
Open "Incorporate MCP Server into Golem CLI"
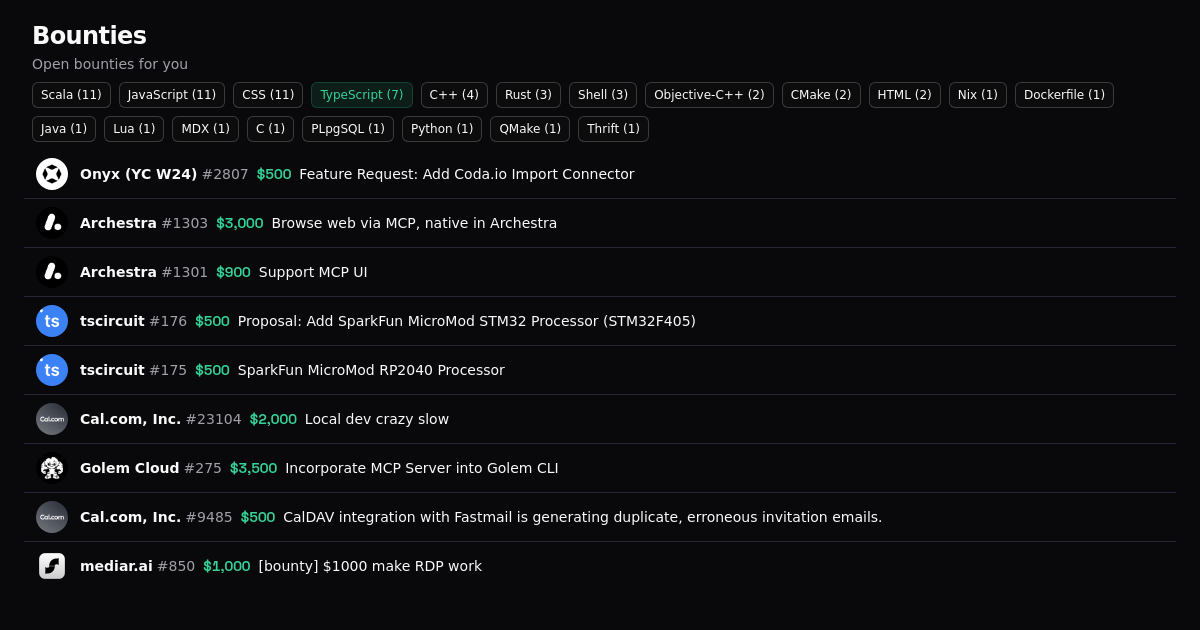click(x=421, y=468)
